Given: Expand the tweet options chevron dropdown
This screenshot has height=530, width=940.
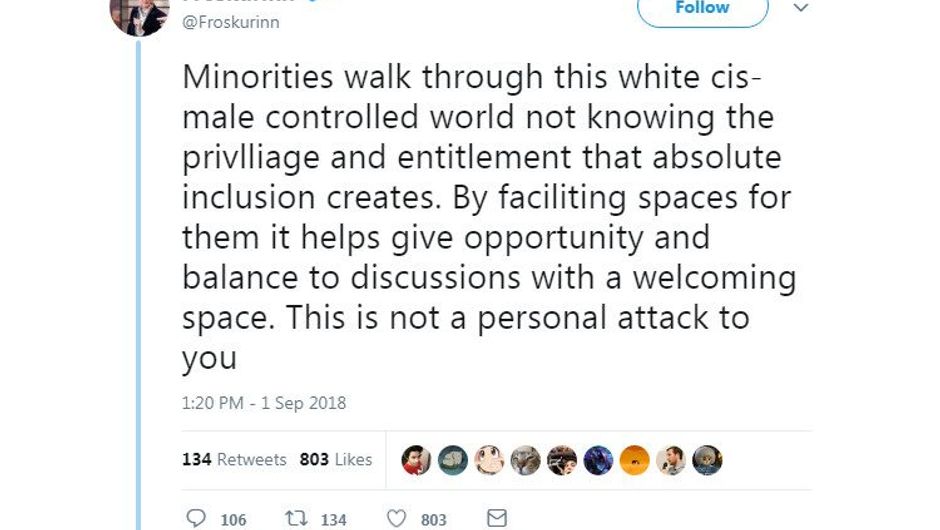Looking at the screenshot, I should [x=799, y=8].
